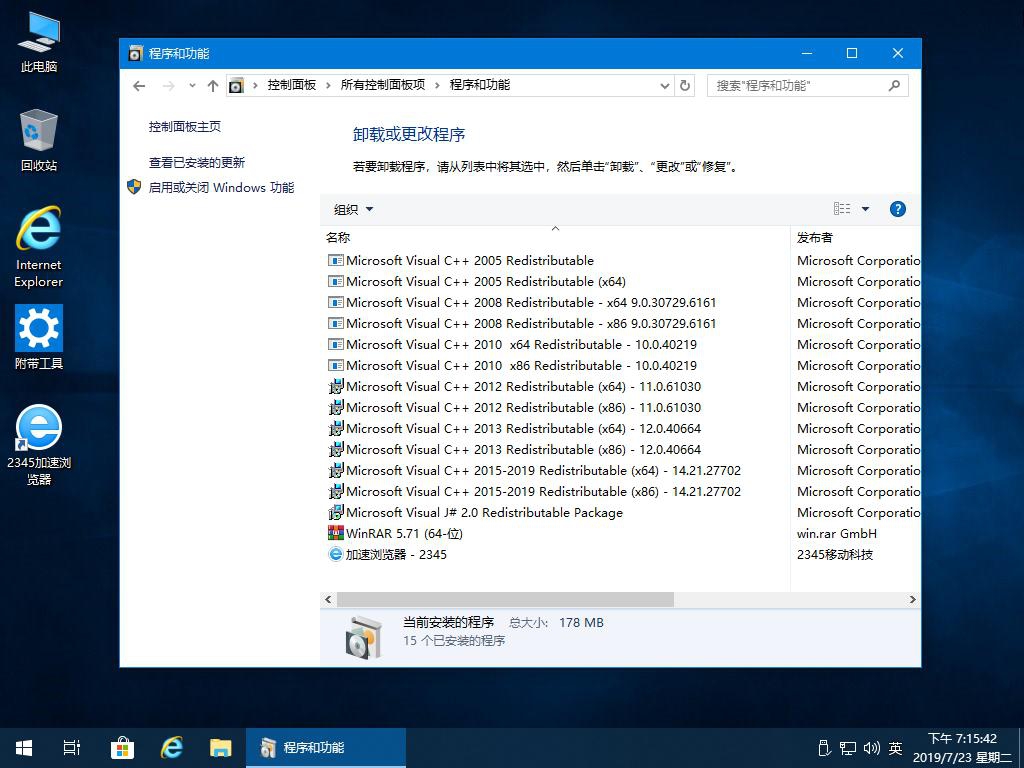
Task: Expand chevron after 控制面板 in breadcrumb
Action: pyautogui.click(x=328, y=86)
